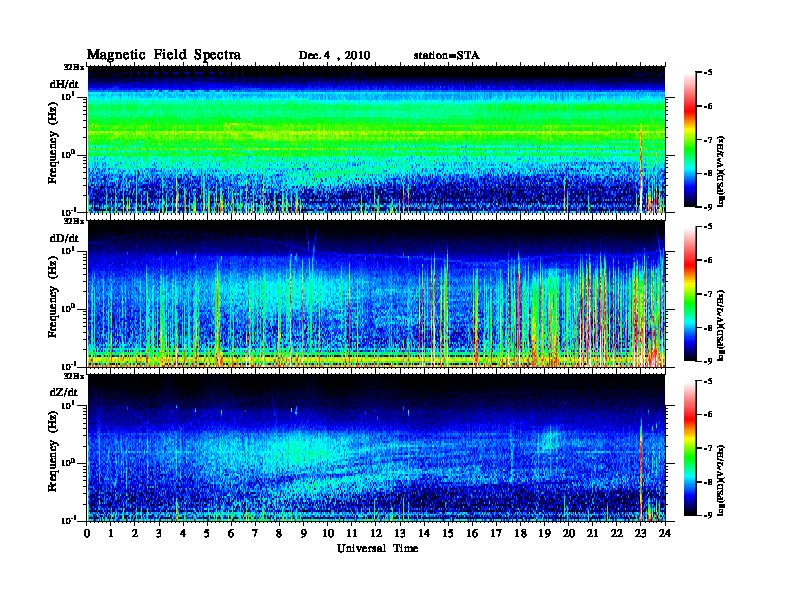Click the dD/dt panel label
792x612 pixels.
click(64, 238)
